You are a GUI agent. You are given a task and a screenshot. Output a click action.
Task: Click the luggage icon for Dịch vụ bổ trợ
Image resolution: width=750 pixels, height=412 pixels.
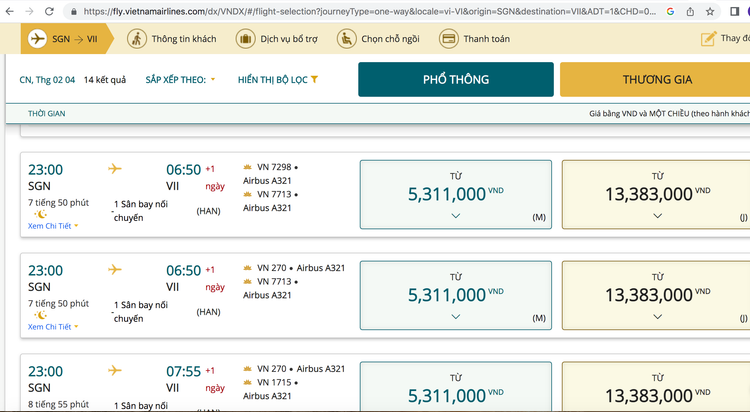245,39
